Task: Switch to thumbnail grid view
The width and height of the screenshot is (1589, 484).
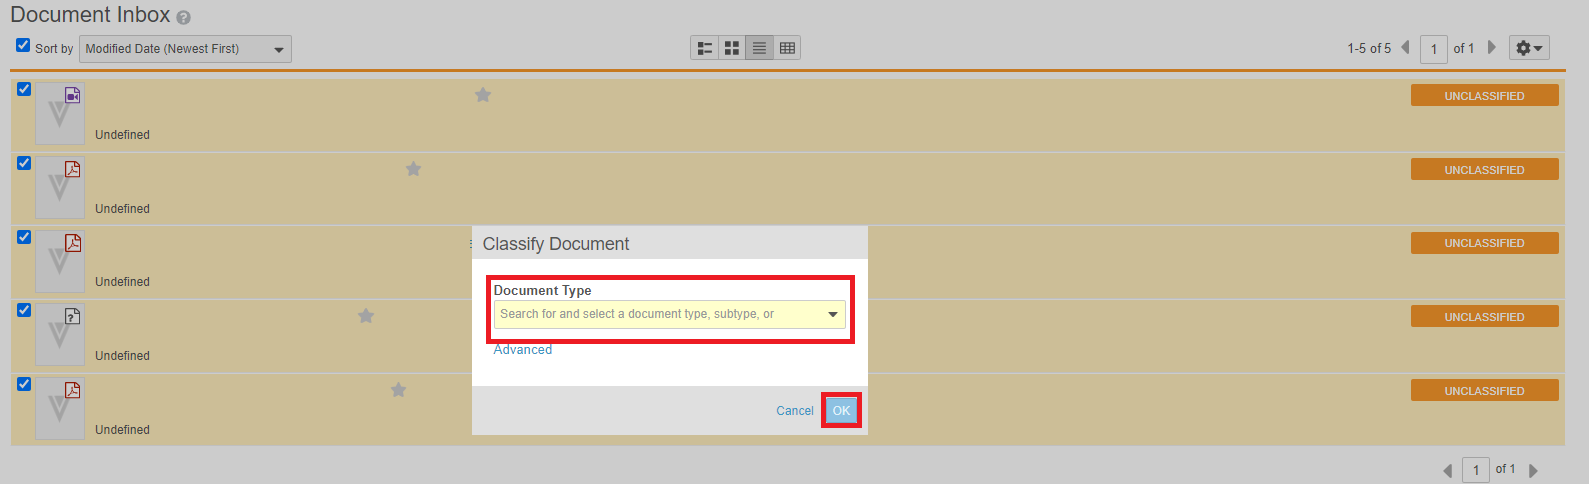Action: pos(732,48)
